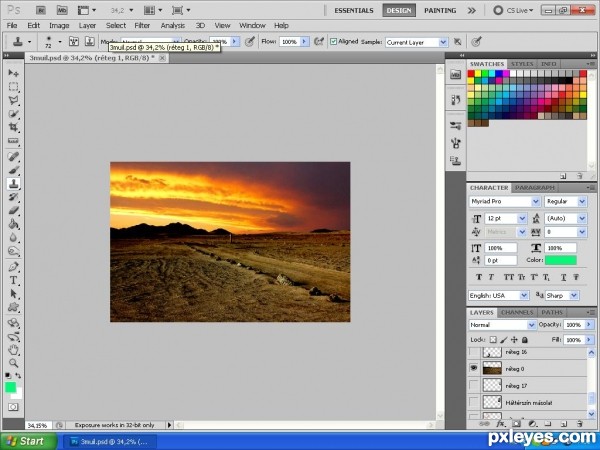Switch to the Styles tab
The height and width of the screenshot is (450, 600).
(522, 64)
